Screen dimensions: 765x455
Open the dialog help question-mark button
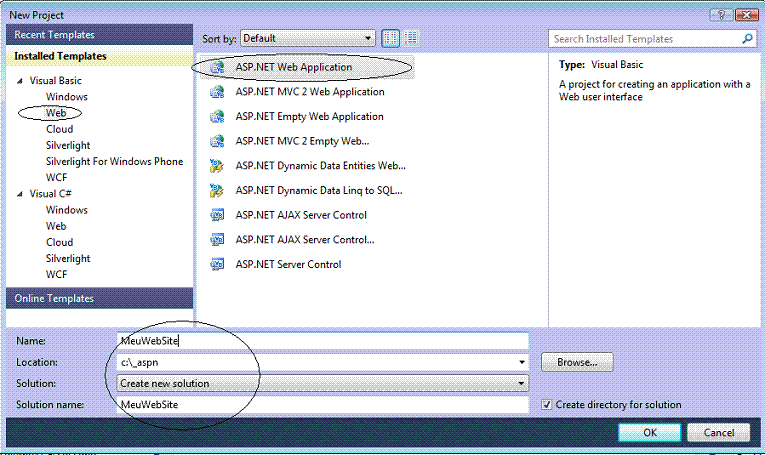click(x=721, y=15)
